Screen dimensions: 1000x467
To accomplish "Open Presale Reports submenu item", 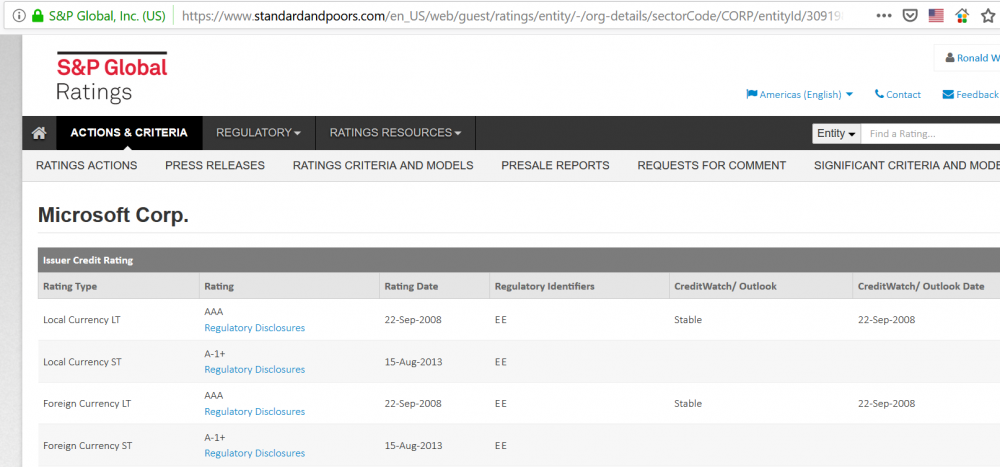I will pos(555,165).
